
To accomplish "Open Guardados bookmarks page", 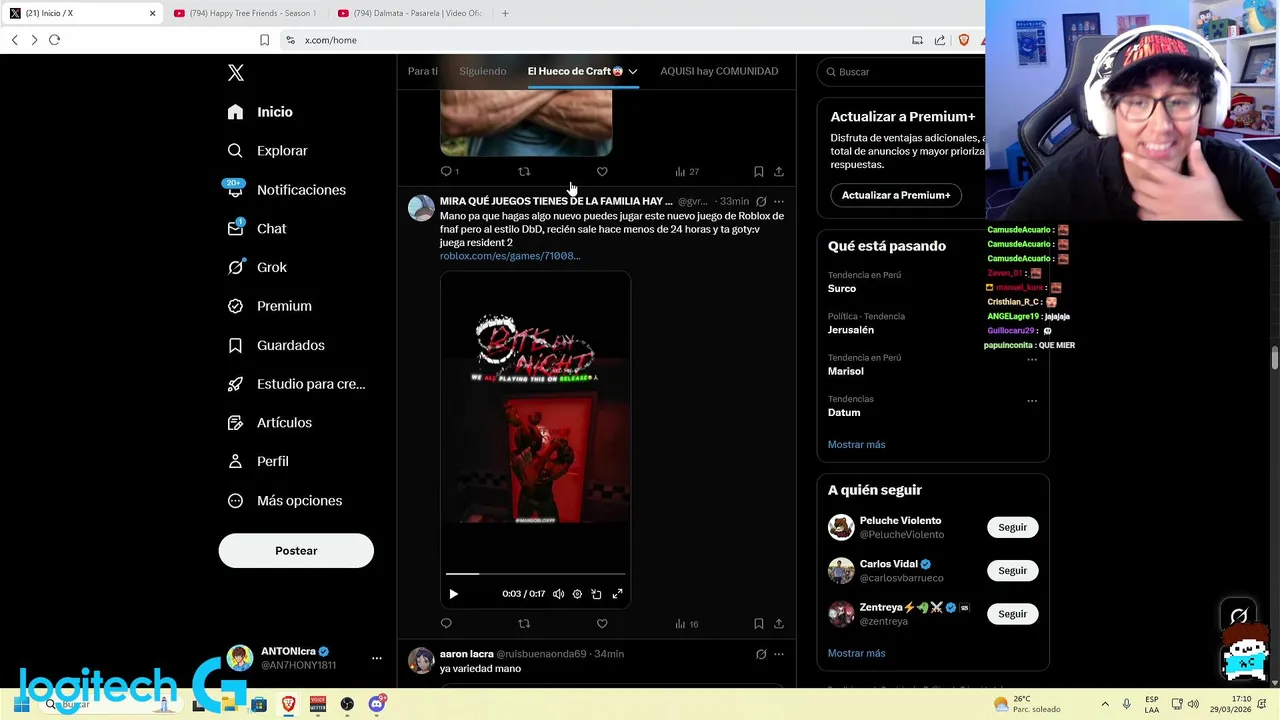I will coord(276,345).
